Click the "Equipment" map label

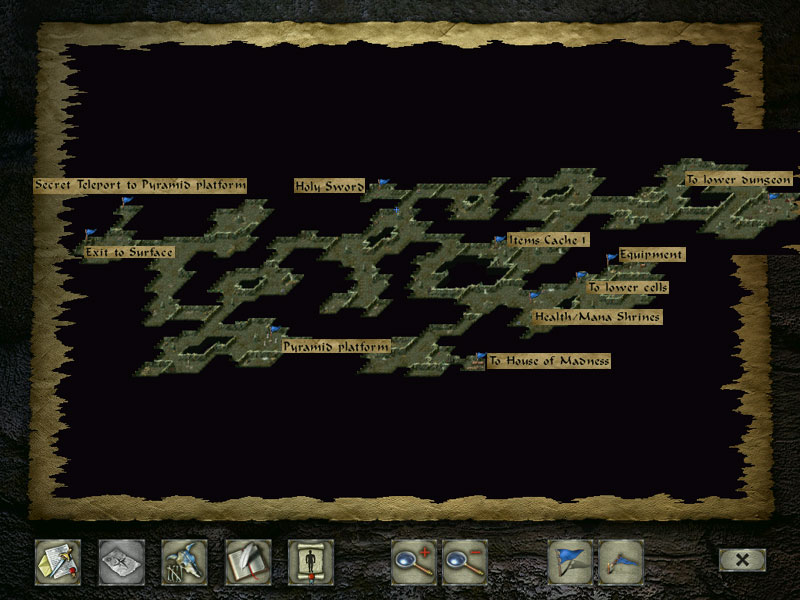coord(652,255)
